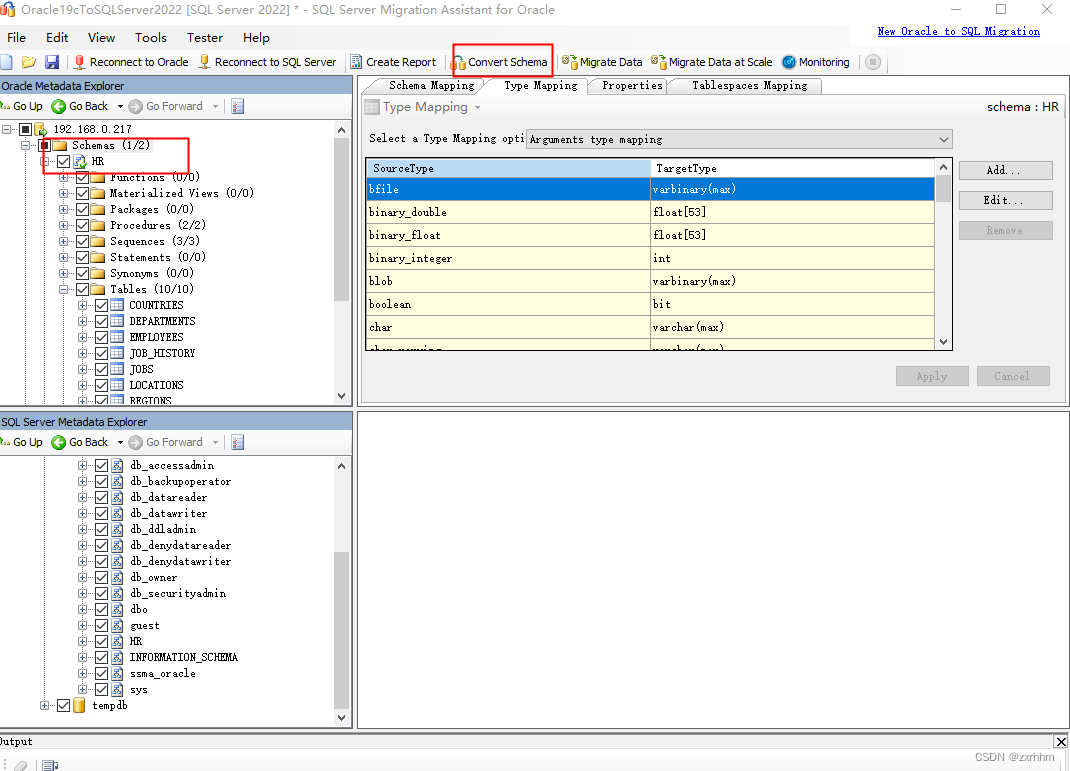
Task: Open New Oracle to SQL Migration link
Action: 958,31
